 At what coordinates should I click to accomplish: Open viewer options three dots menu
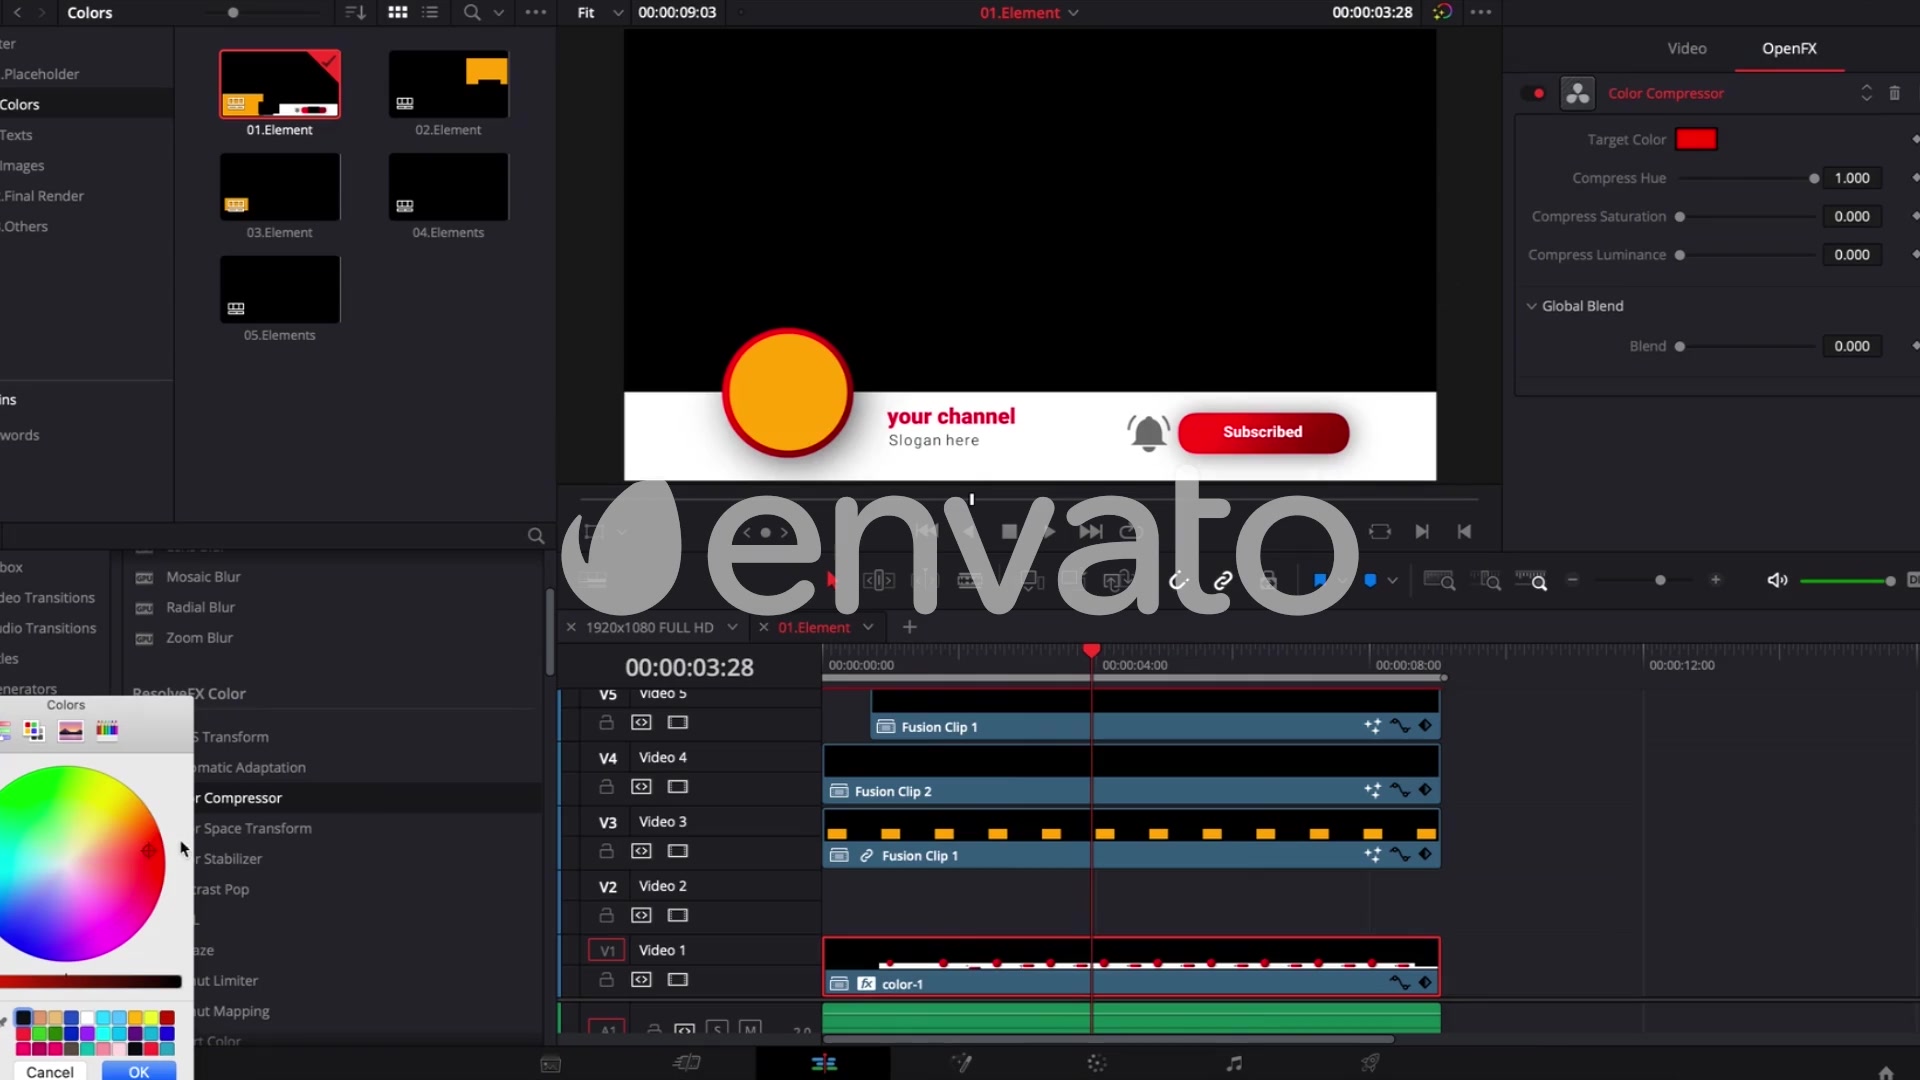[1481, 12]
